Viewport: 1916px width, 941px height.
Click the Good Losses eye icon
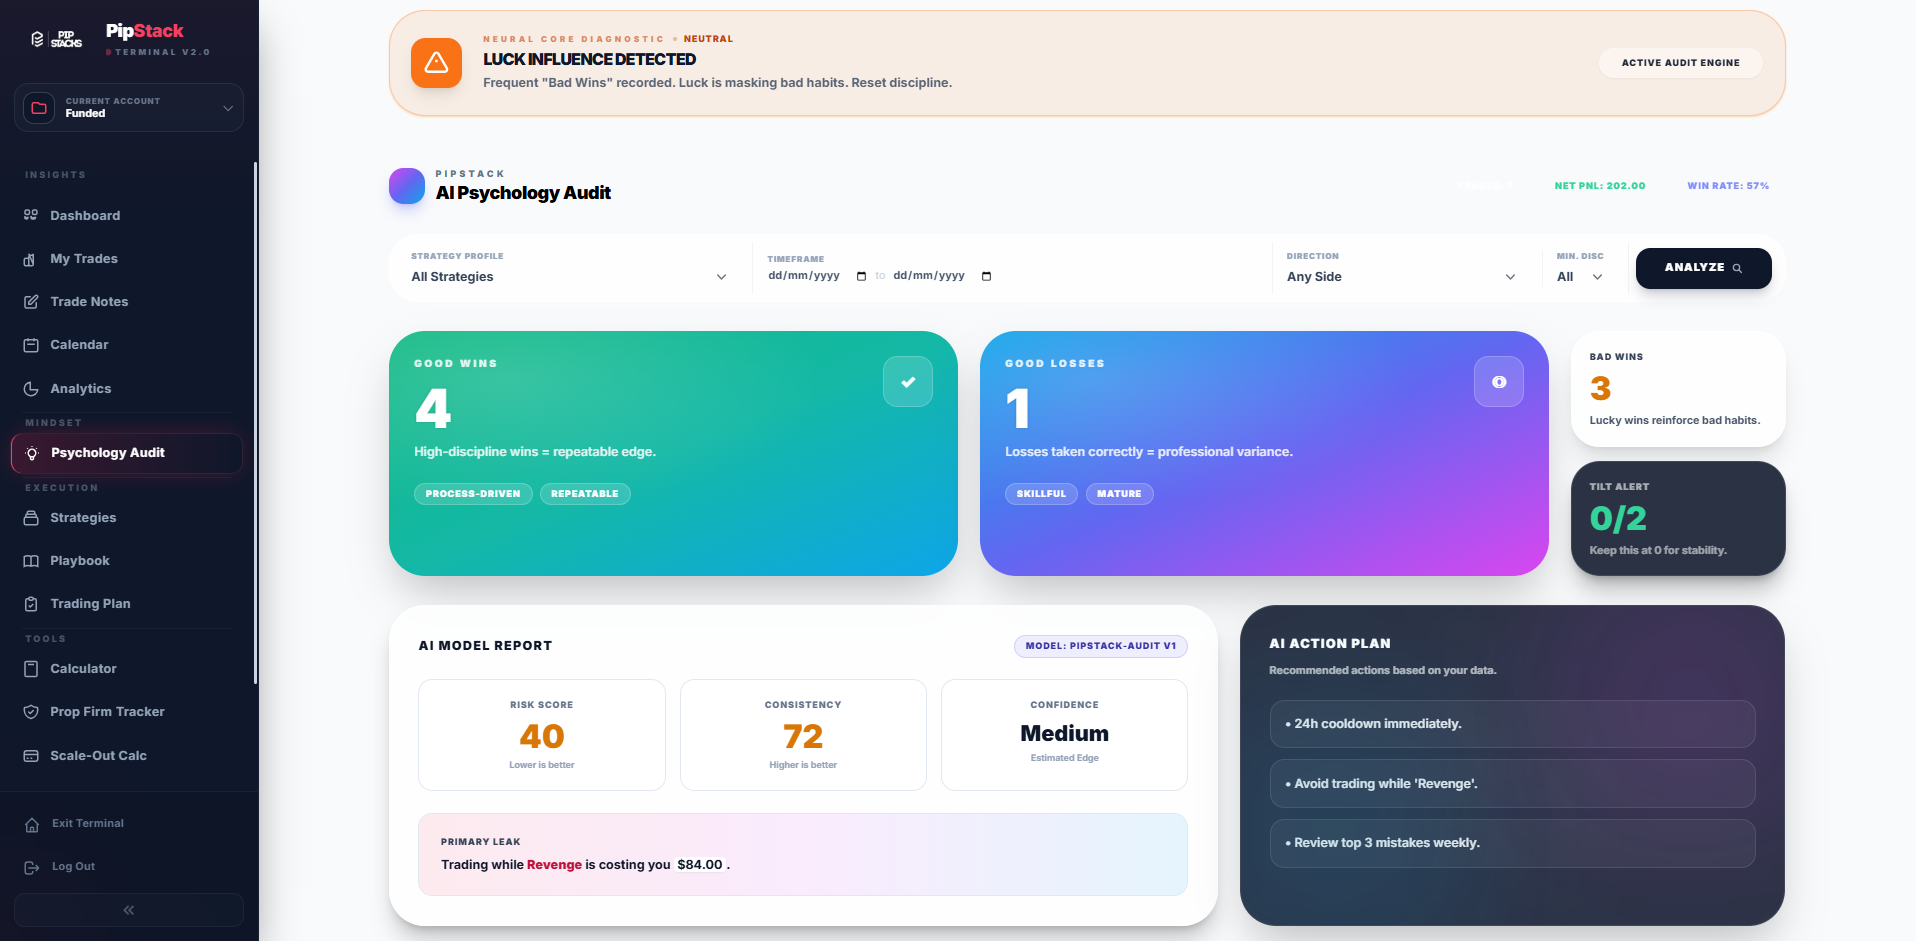coord(1498,382)
